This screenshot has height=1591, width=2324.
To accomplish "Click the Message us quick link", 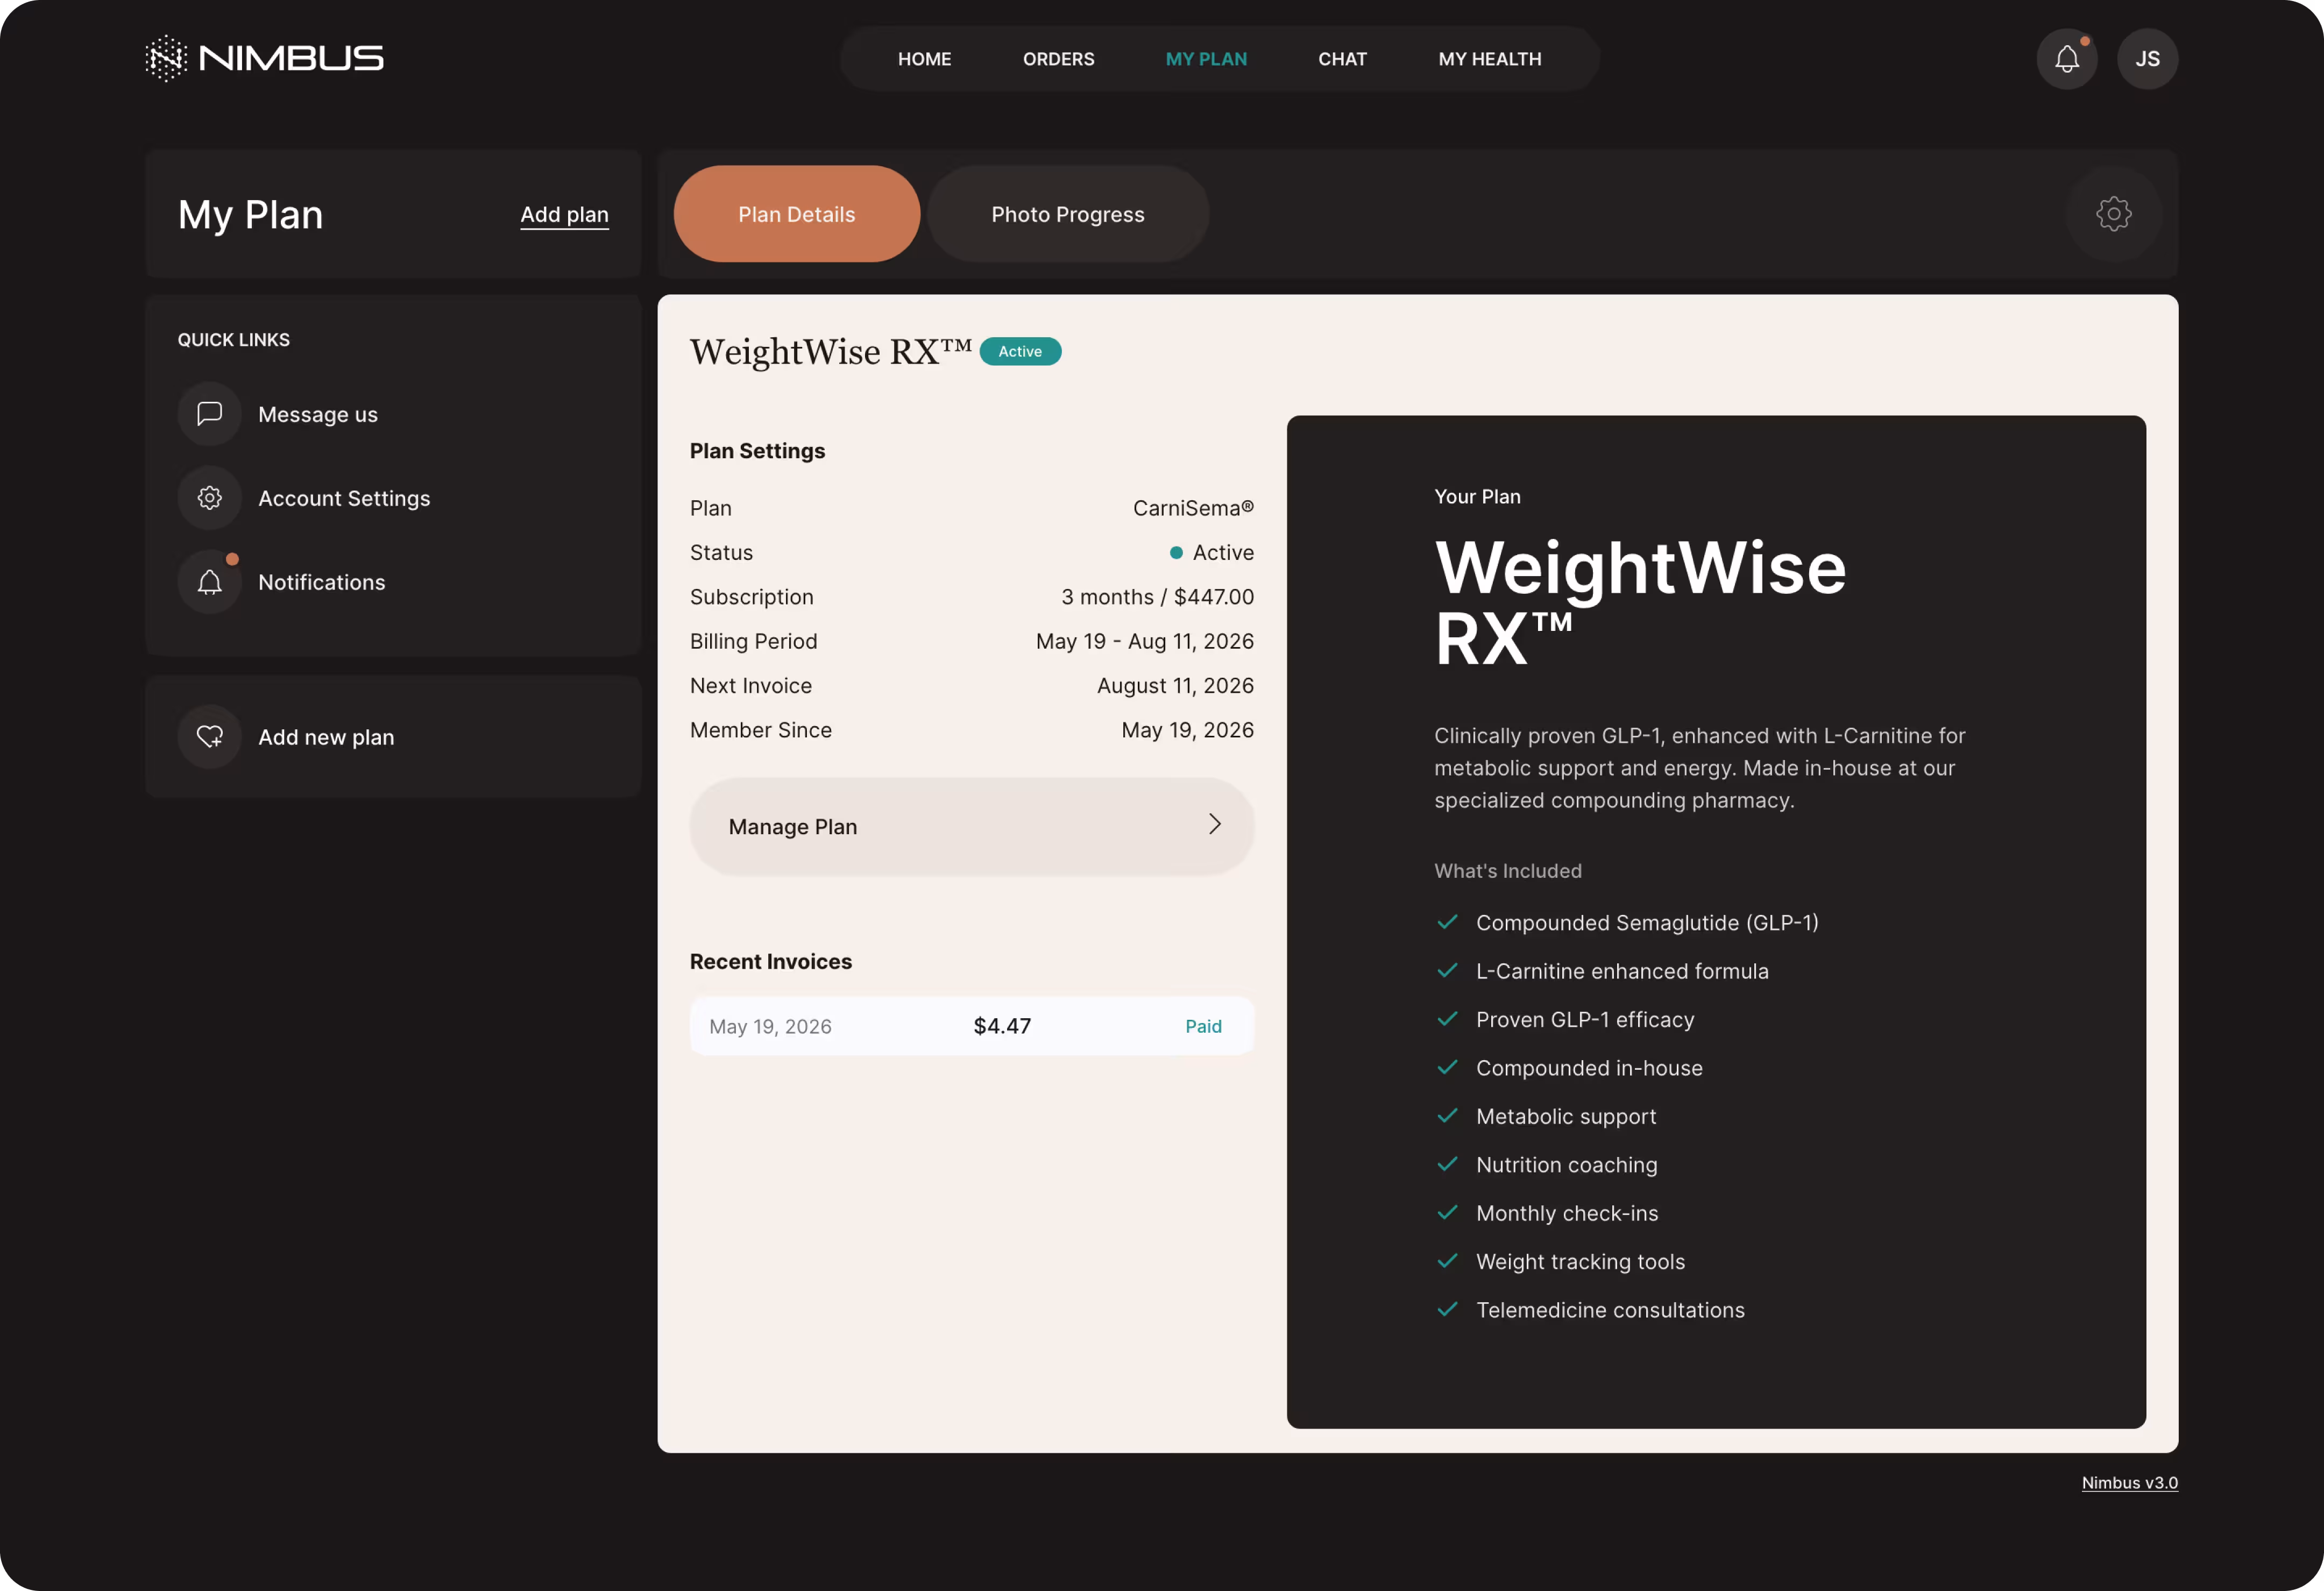I will 317,414.
